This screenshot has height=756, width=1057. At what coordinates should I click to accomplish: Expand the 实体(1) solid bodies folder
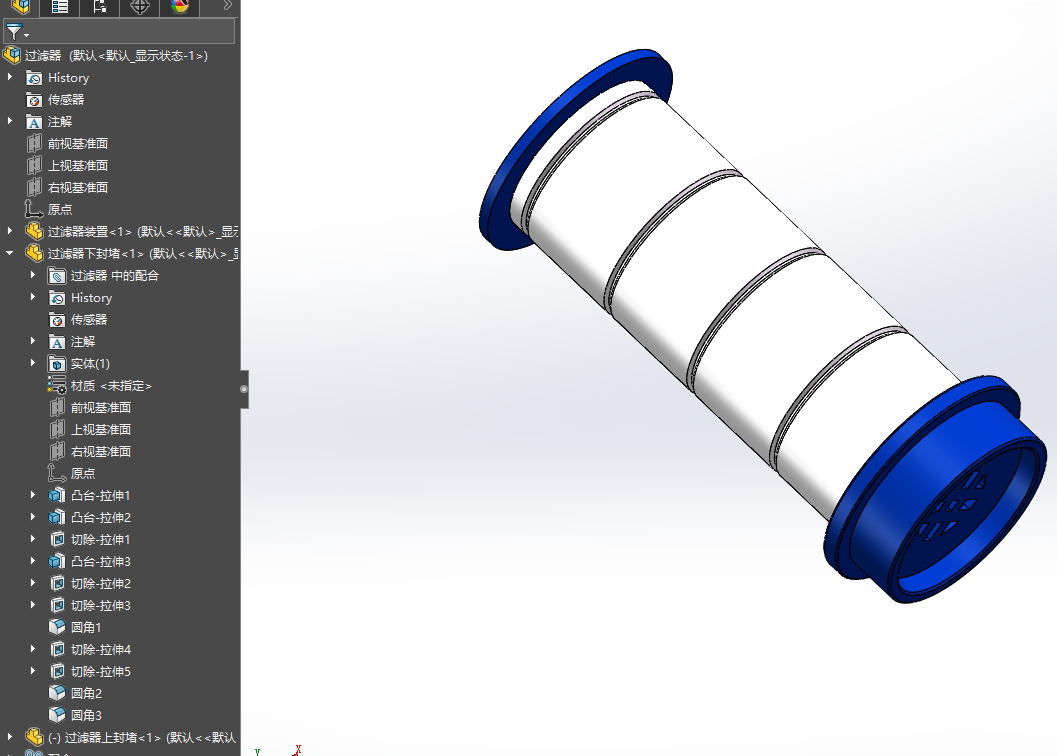click(x=33, y=364)
